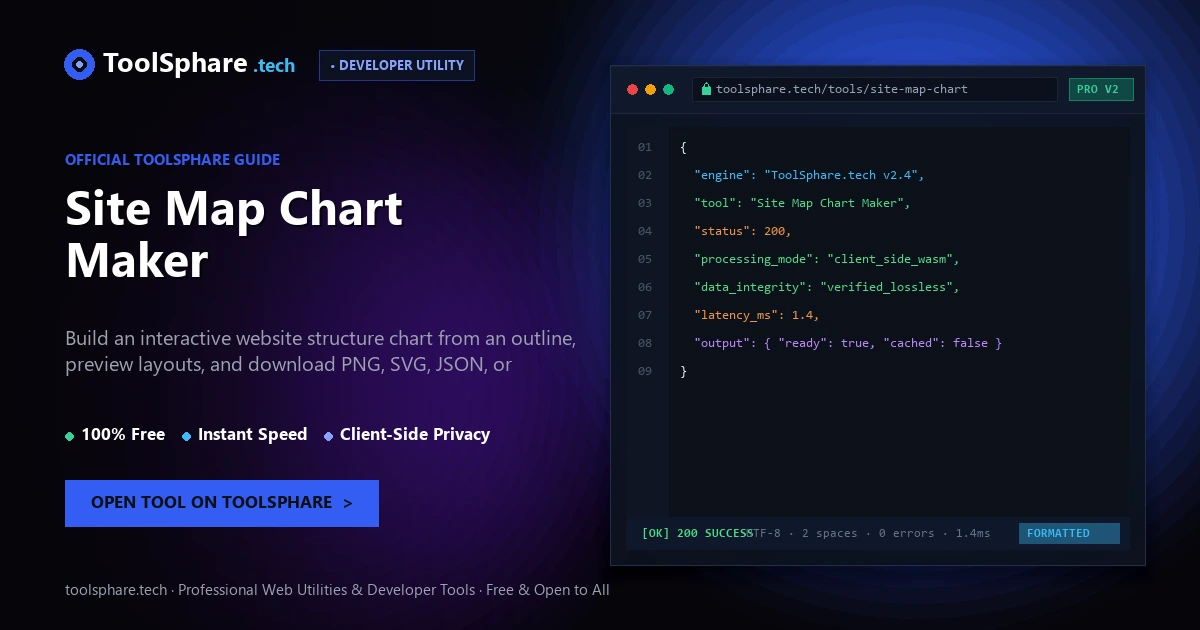
Task: Click the purple bullet beside Client-Side Privacy
Action: coord(329,436)
